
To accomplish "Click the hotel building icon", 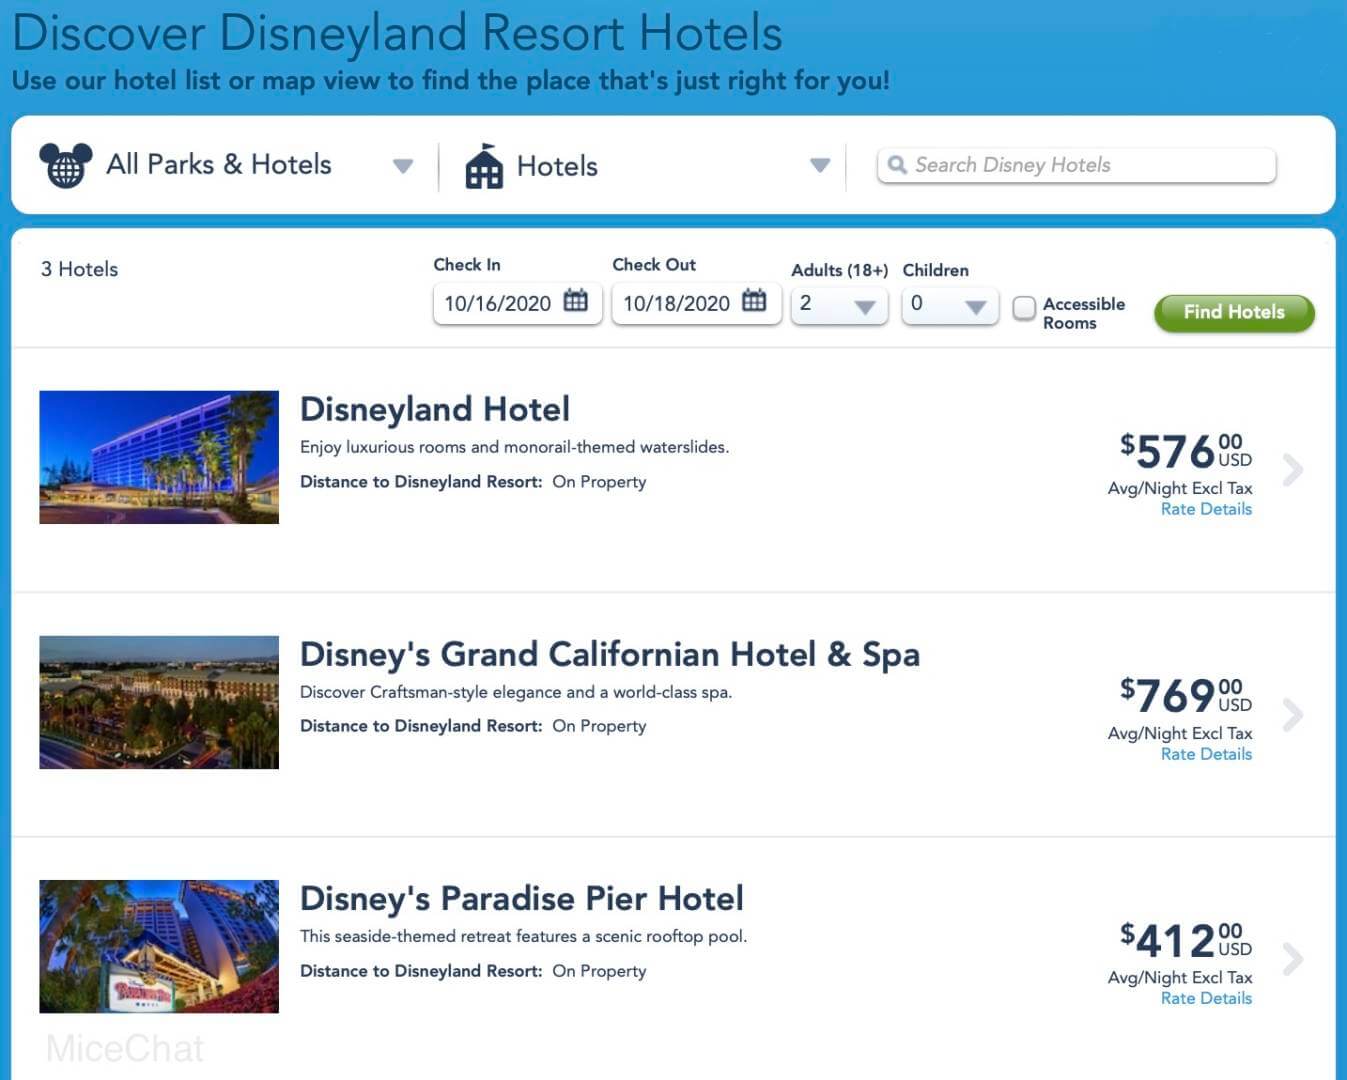I will pyautogui.click(x=484, y=166).
